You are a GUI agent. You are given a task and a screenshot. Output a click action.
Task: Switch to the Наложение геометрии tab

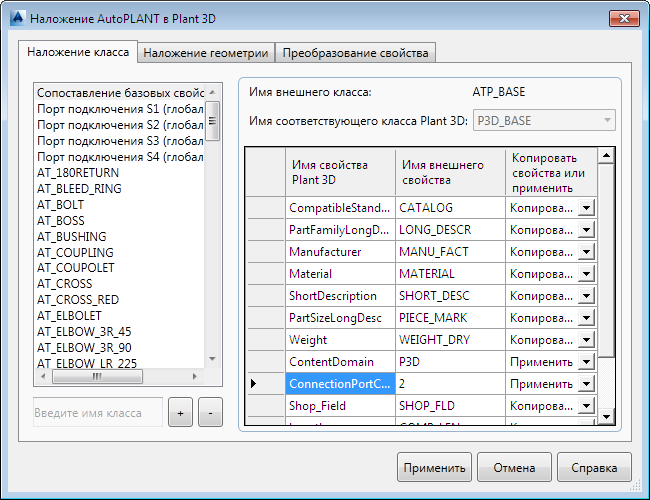(x=206, y=53)
